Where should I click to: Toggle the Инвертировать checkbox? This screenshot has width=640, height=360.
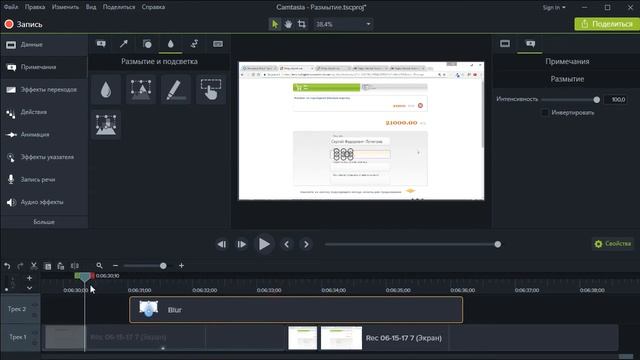pyautogui.click(x=545, y=112)
